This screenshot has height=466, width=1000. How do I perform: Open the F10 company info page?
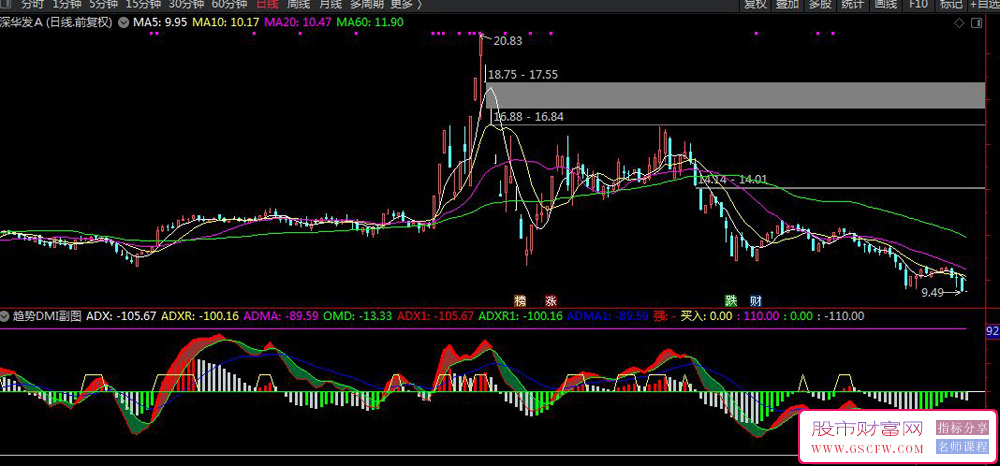(918, 4)
